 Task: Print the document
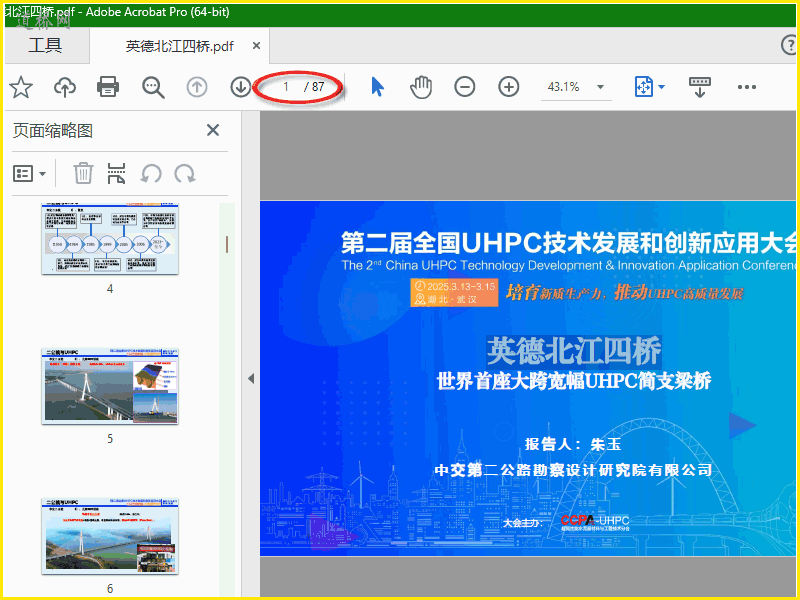[x=108, y=87]
